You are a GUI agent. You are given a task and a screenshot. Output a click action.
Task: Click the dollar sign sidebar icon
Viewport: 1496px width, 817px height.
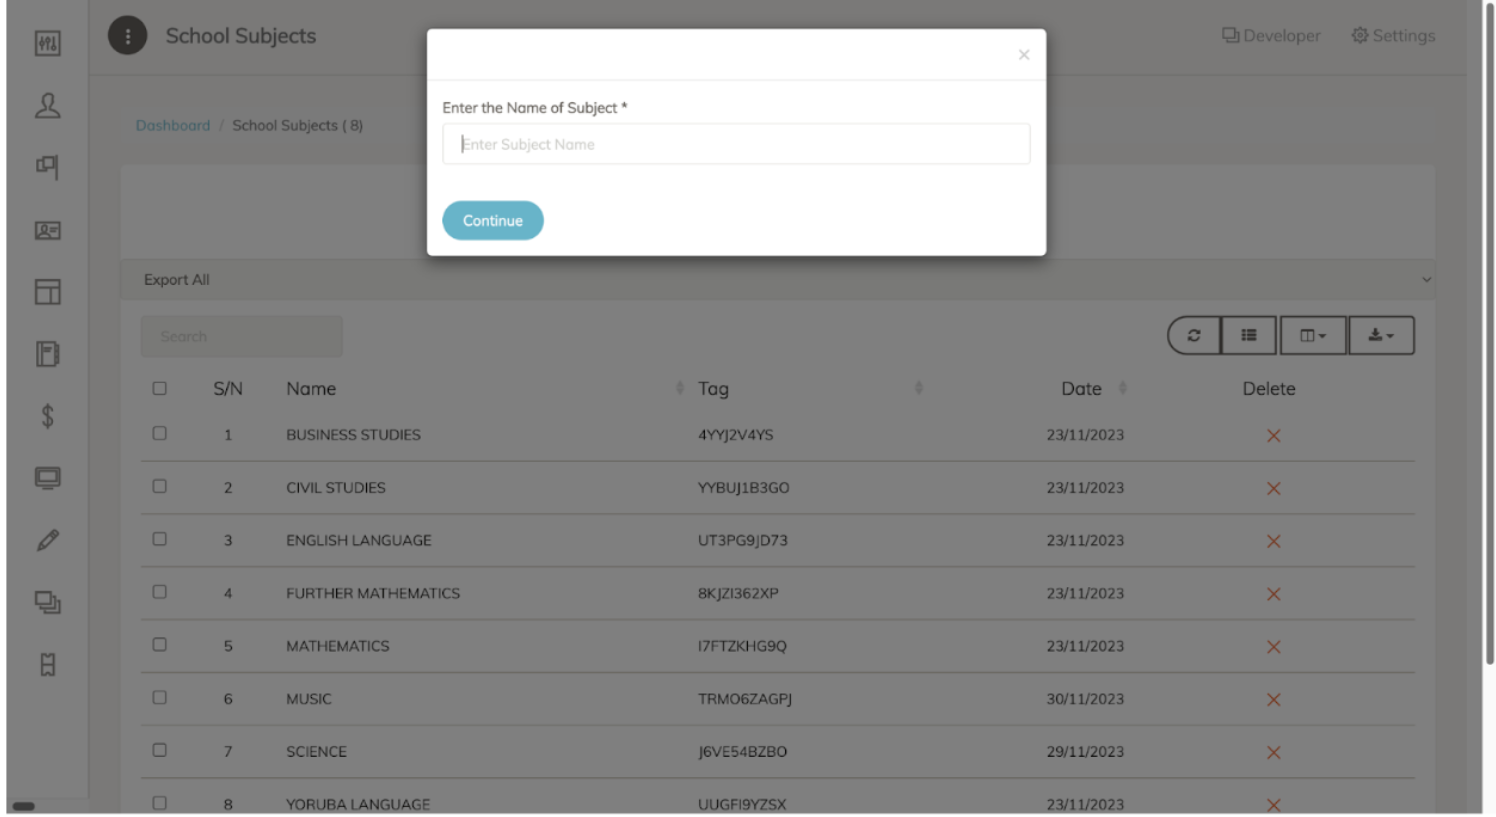47,416
